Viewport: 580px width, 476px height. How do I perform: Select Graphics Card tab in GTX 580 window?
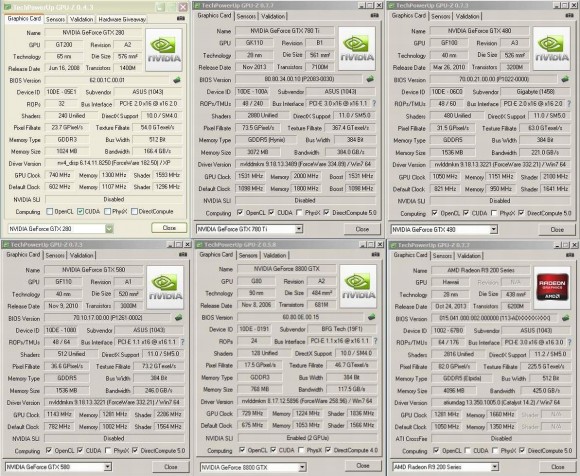[23, 254]
